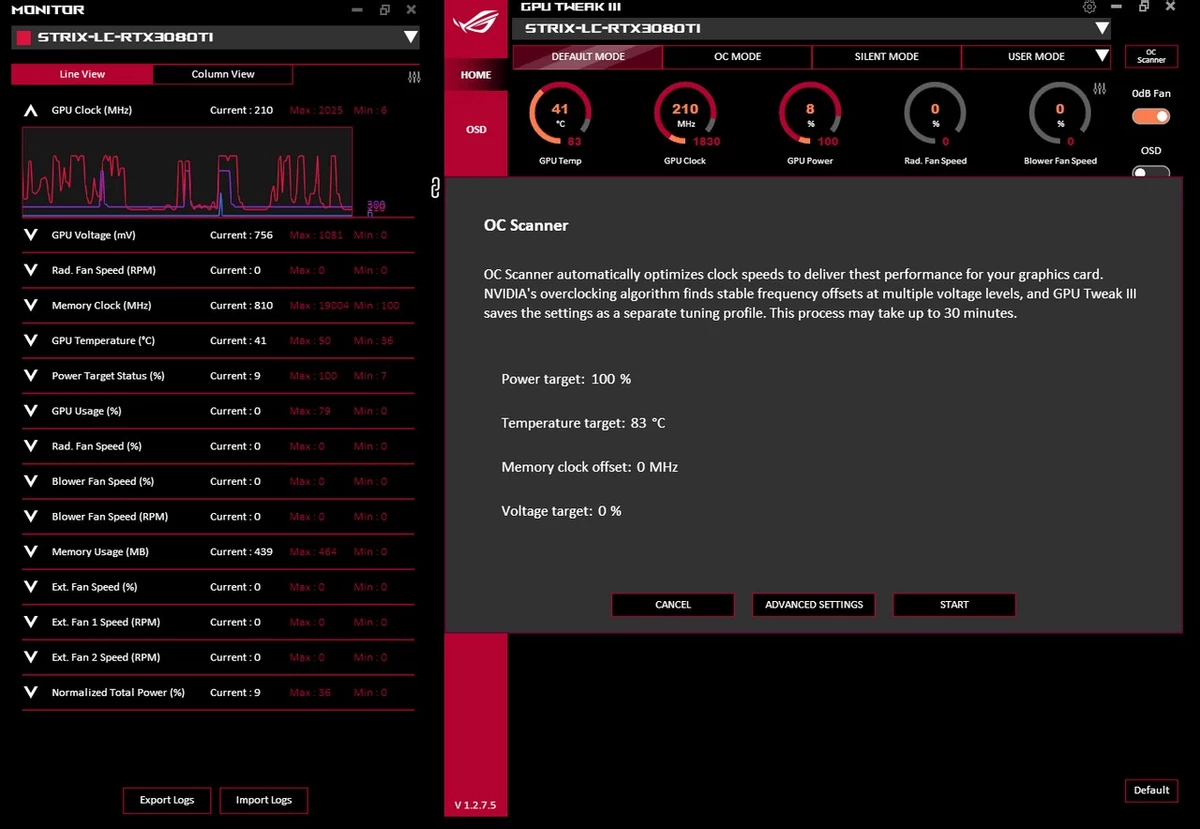Click the OC Scanner dialog heading
This screenshot has width=1200, height=829.
[x=526, y=225]
